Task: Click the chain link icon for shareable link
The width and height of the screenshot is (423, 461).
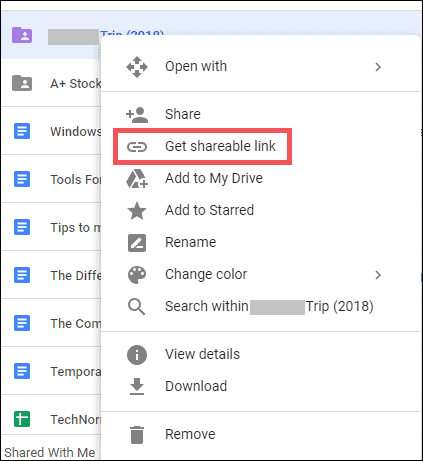Action: (x=137, y=147)
